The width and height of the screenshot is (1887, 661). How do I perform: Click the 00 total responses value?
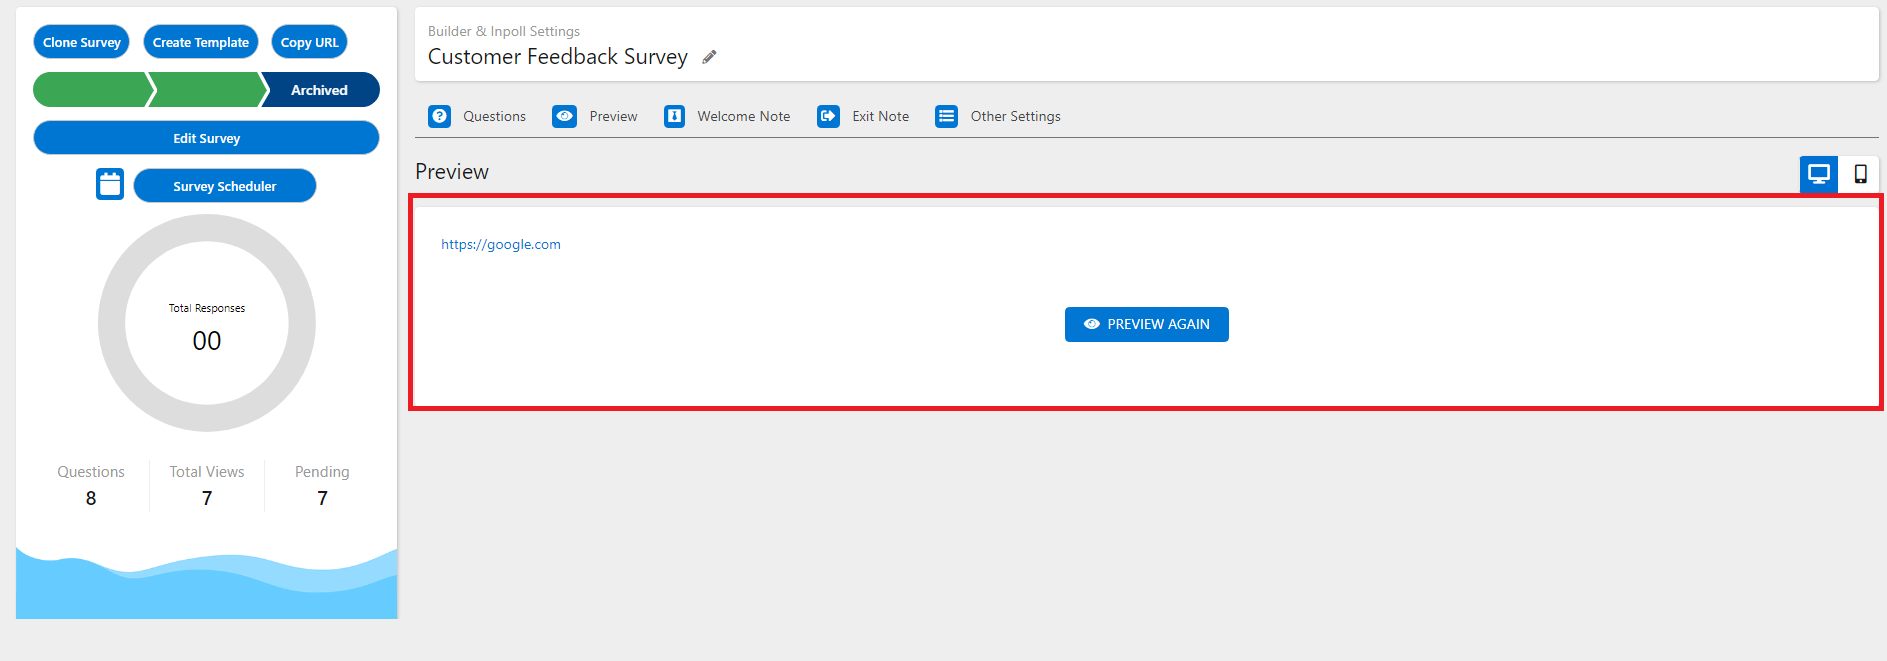coord(207,341)
